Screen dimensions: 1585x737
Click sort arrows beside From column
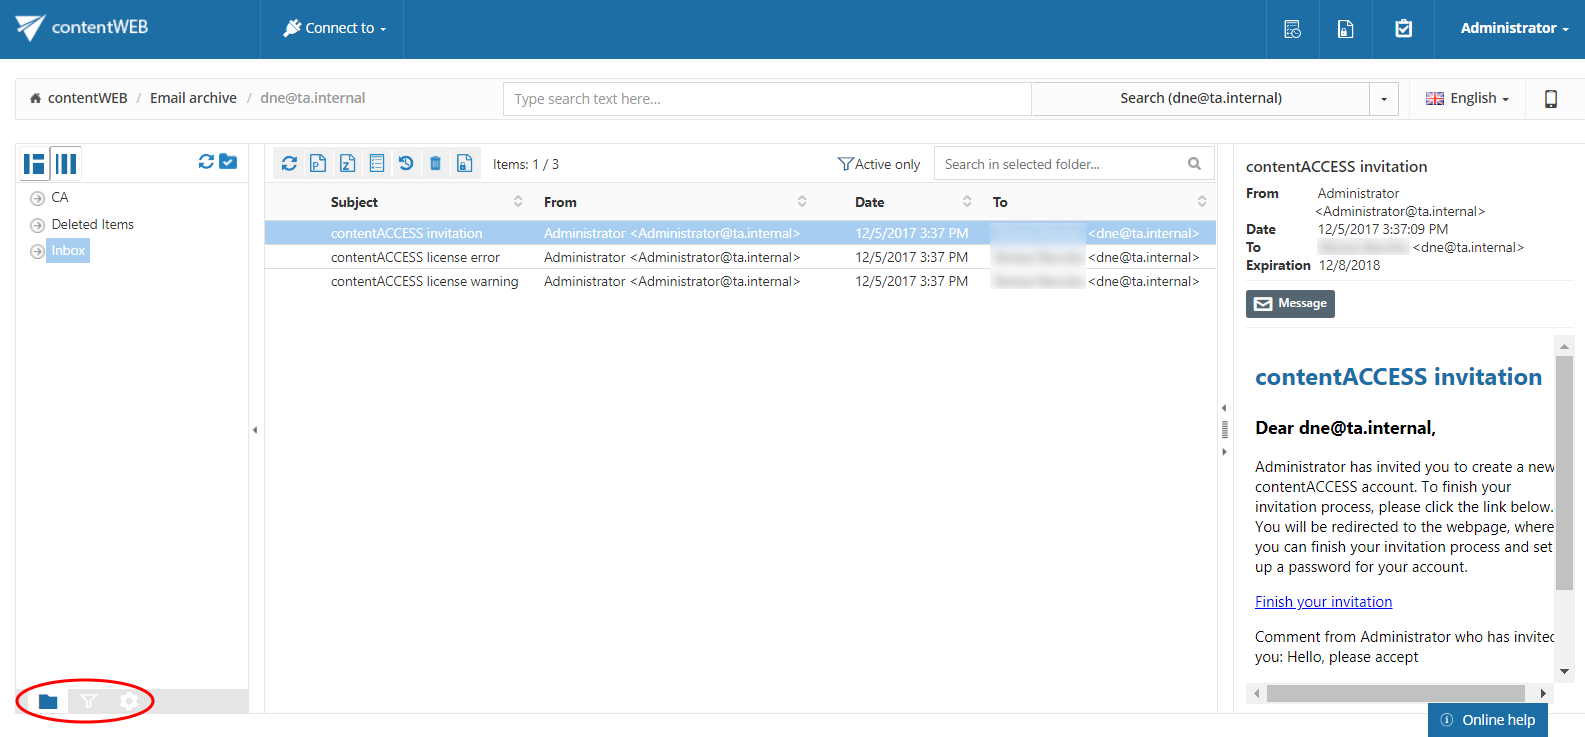(802, 202)
